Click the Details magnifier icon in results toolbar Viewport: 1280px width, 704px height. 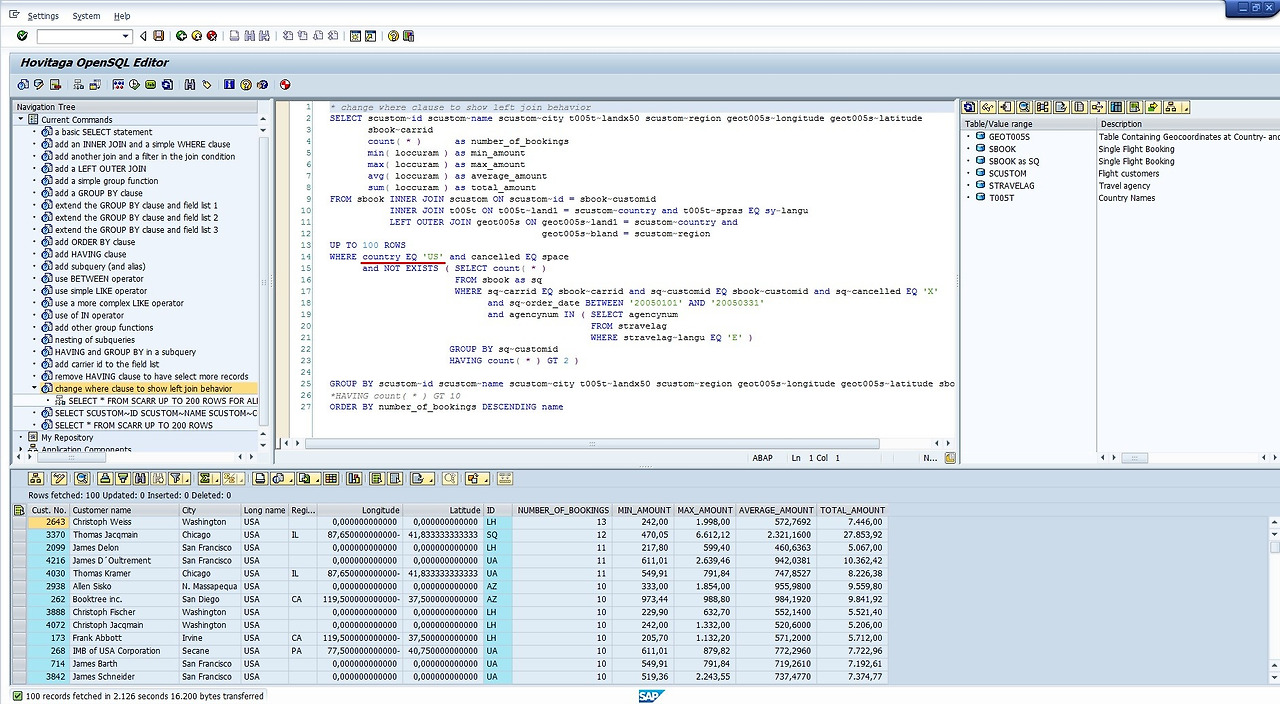click(82, 478)
